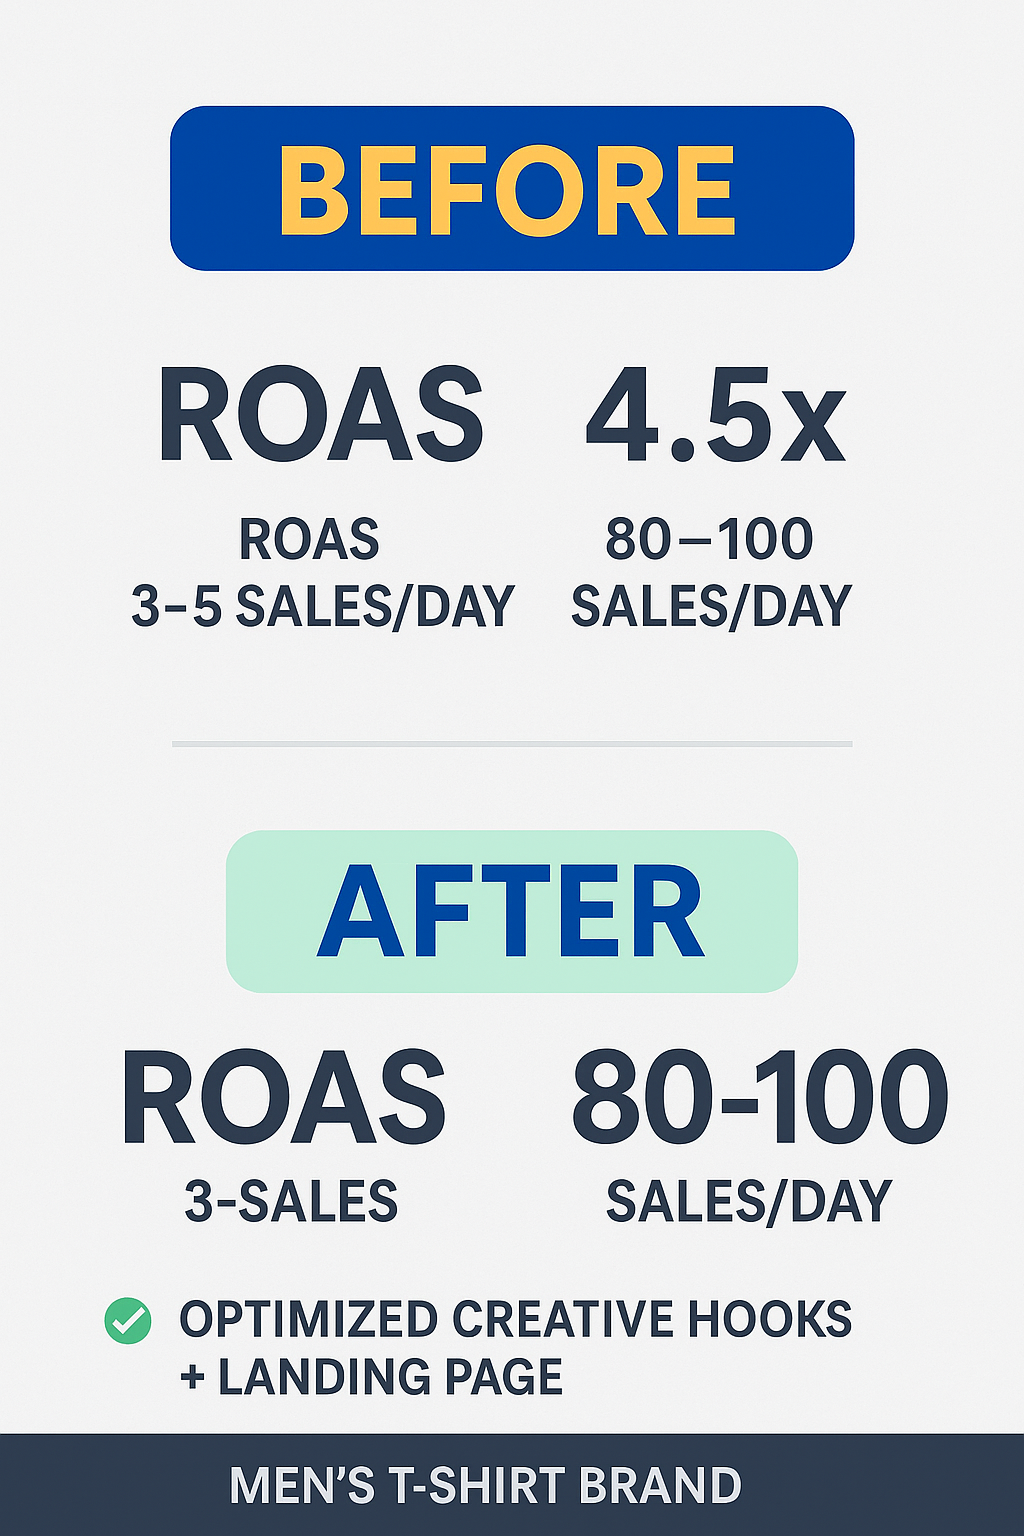Screen dimensions: 1024x1536
Task: Click the small ROAS label above 3-5 SALES/DAY
Action: 309,540
